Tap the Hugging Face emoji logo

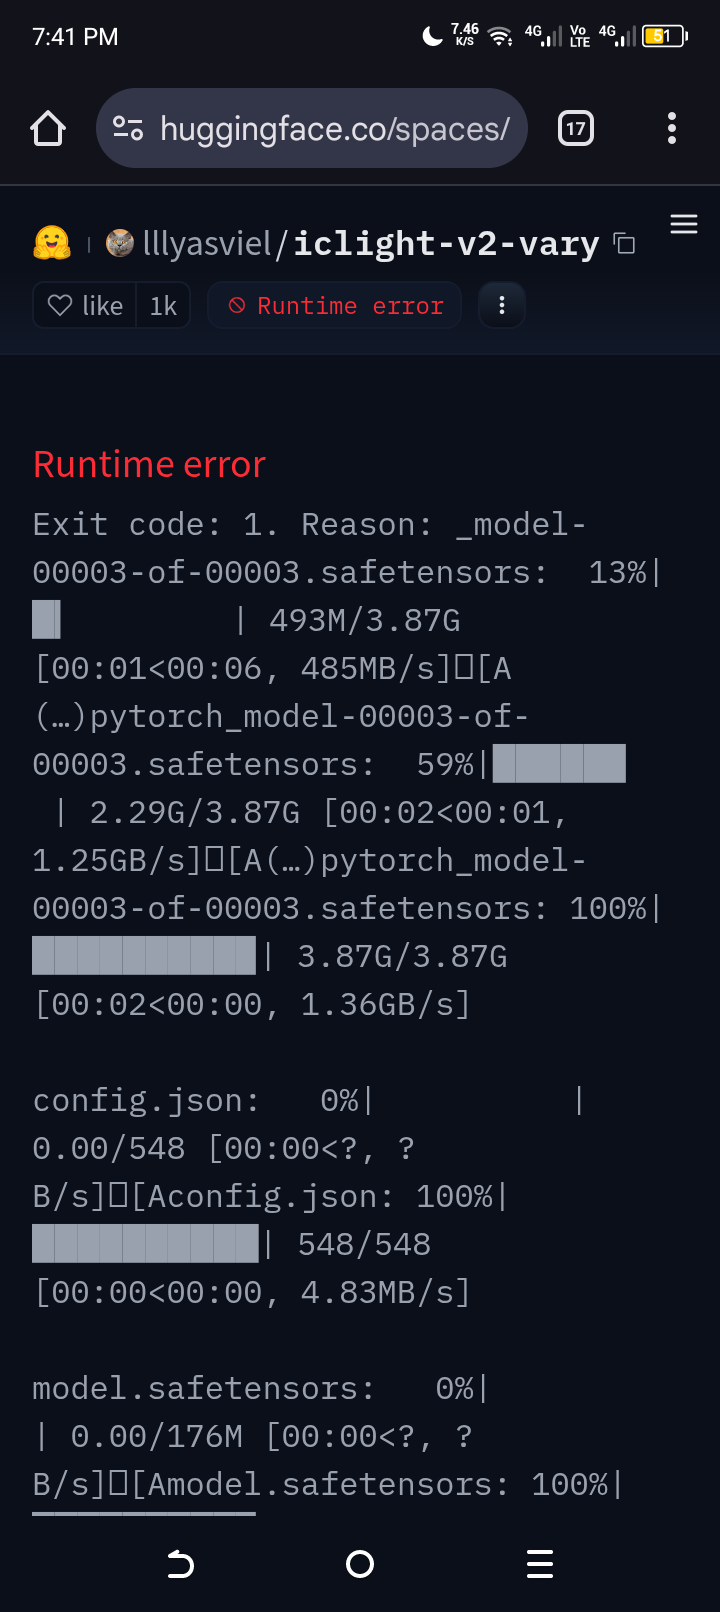pyautogui.click(x=52, y=243)
